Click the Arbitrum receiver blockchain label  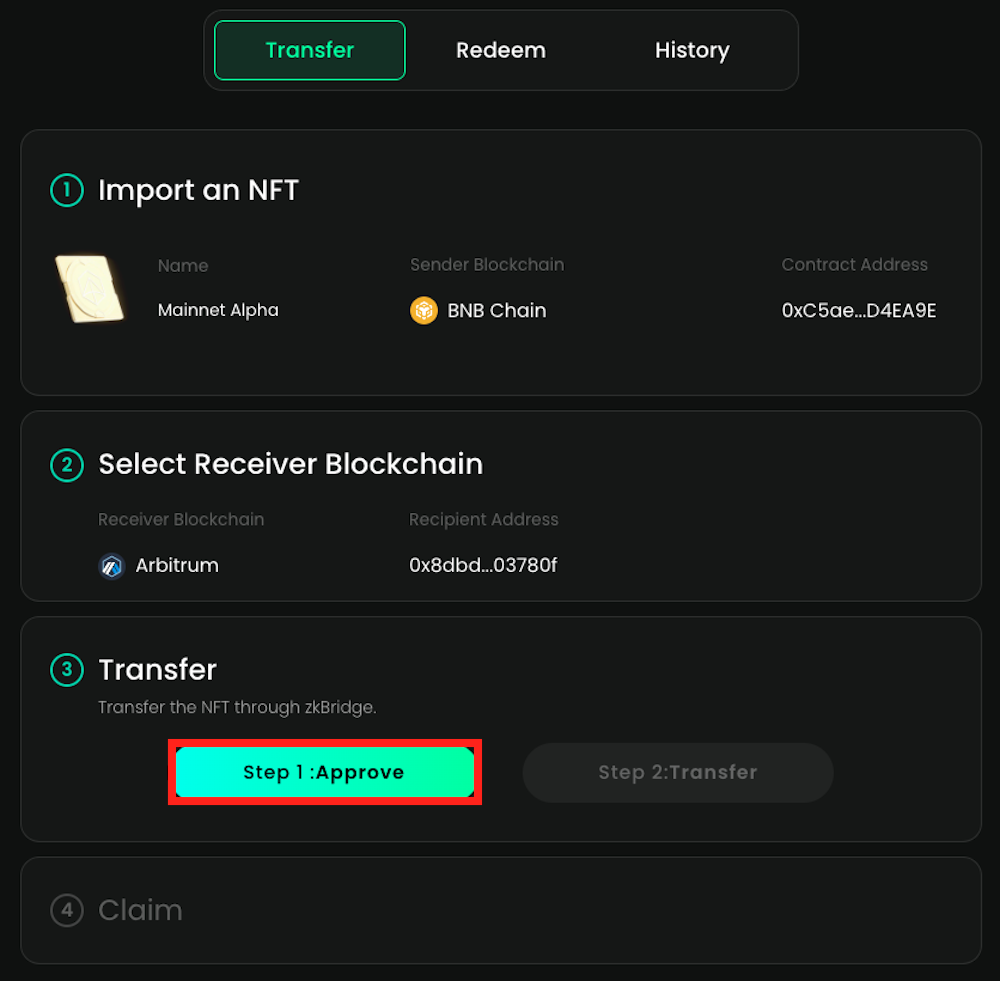point(177,565)
